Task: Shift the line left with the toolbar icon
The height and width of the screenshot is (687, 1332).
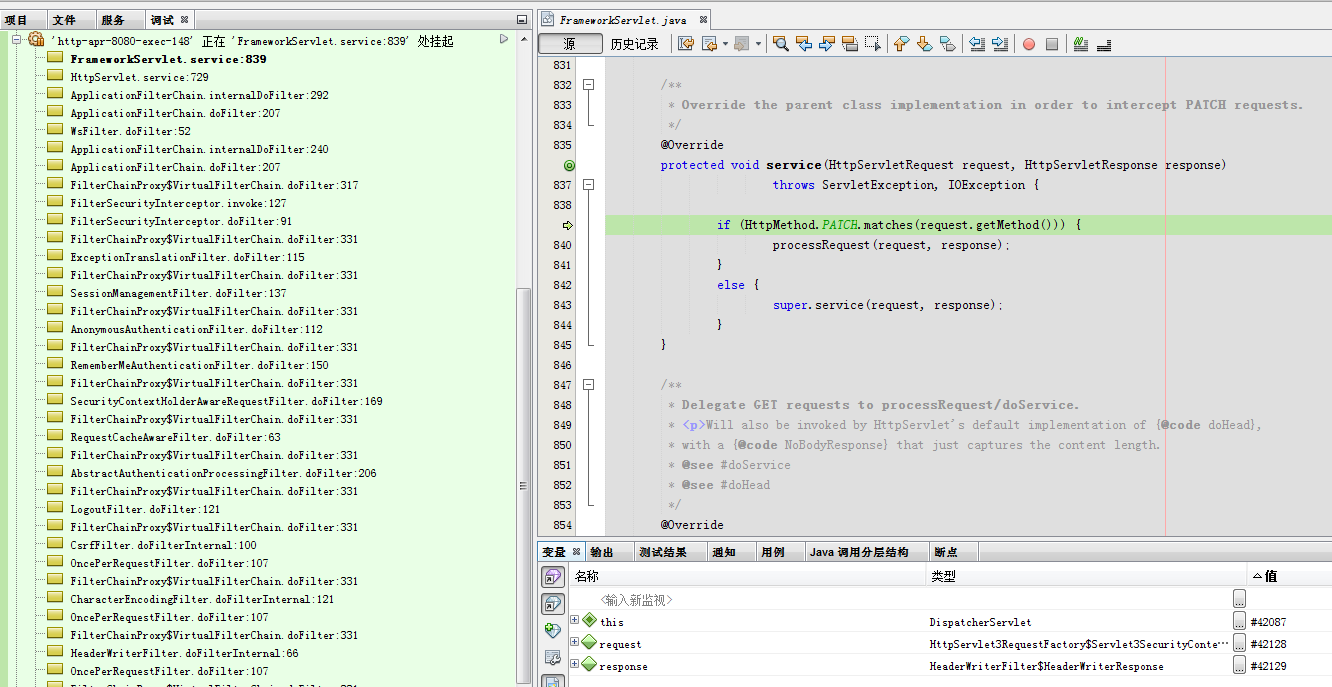Action: 978,44
